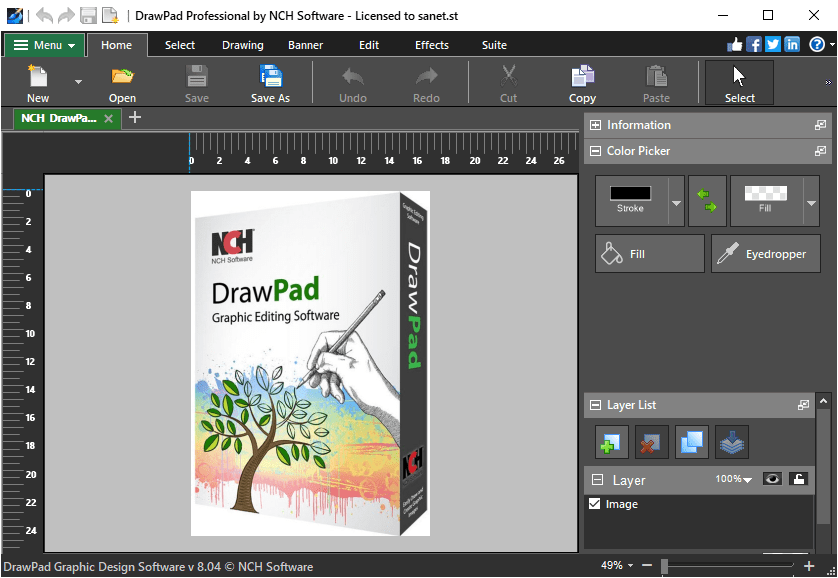This screenshot has width=838, height=578.
Task: Uncheck the Image layer object checkbox
Action: 594,503
